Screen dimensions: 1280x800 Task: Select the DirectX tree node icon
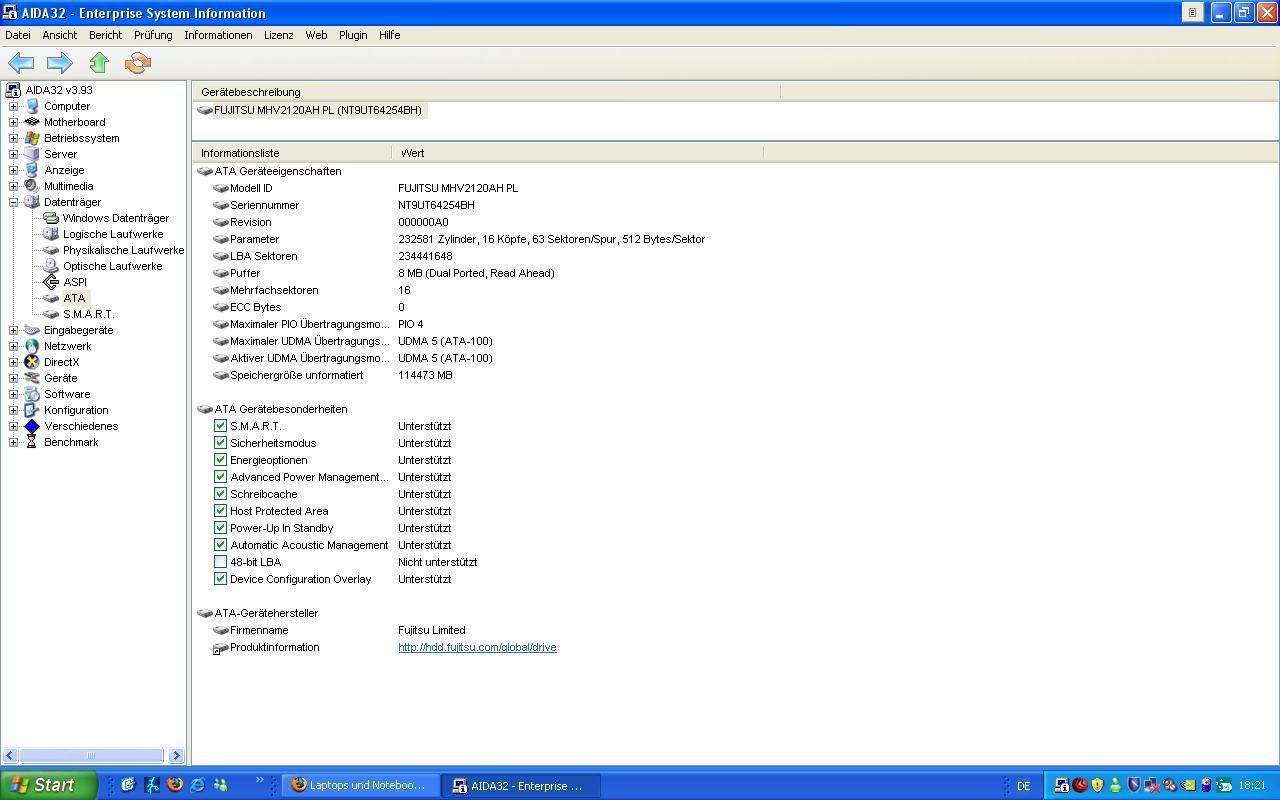pyautogui.click(x=32, y=362)
